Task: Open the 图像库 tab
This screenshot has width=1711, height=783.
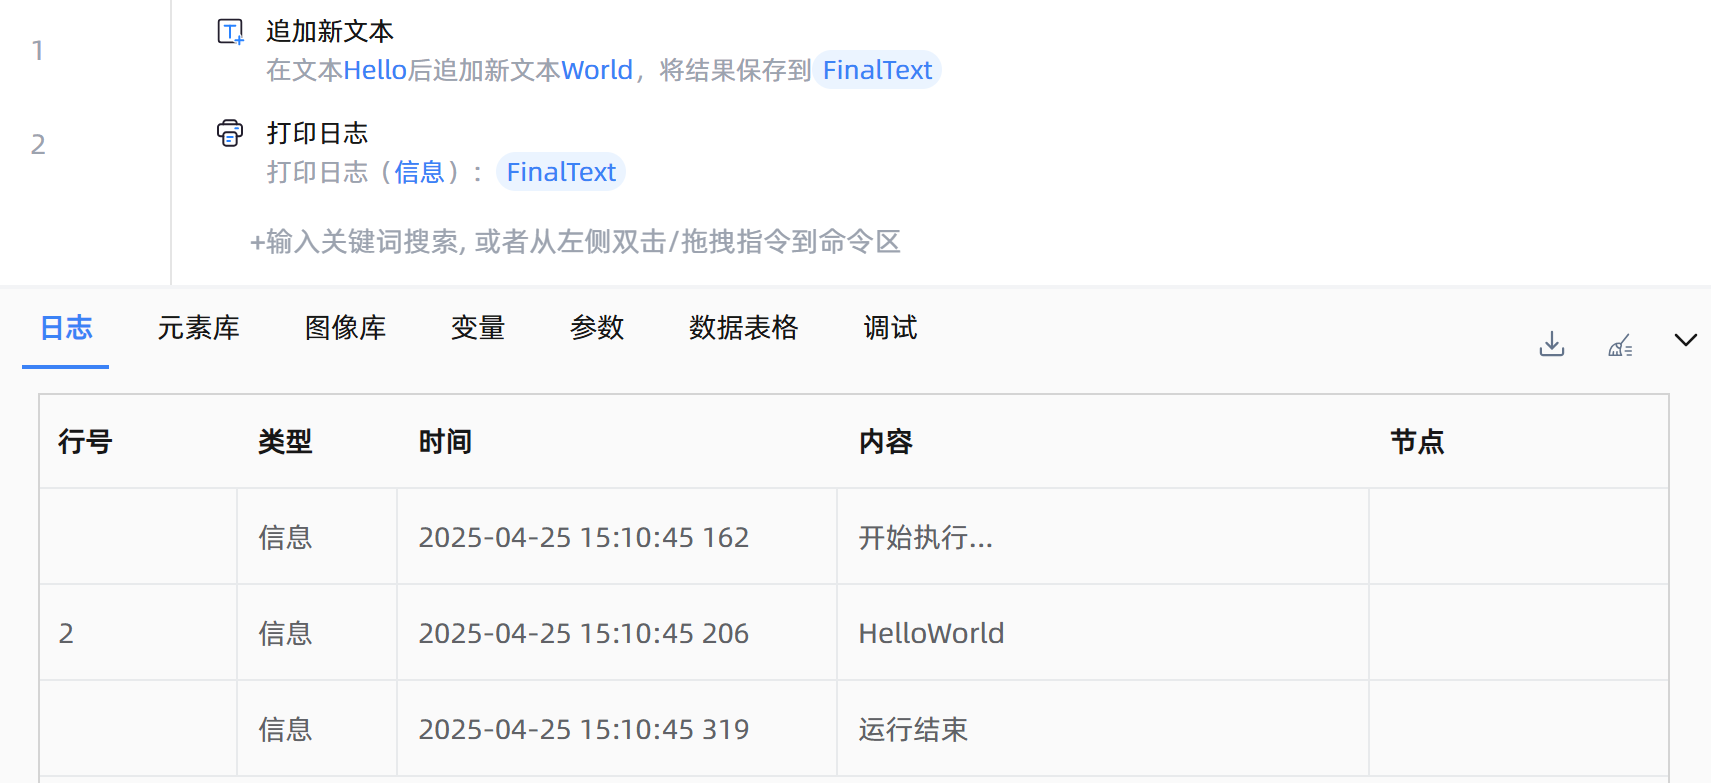Action: [x=345, y=328]
